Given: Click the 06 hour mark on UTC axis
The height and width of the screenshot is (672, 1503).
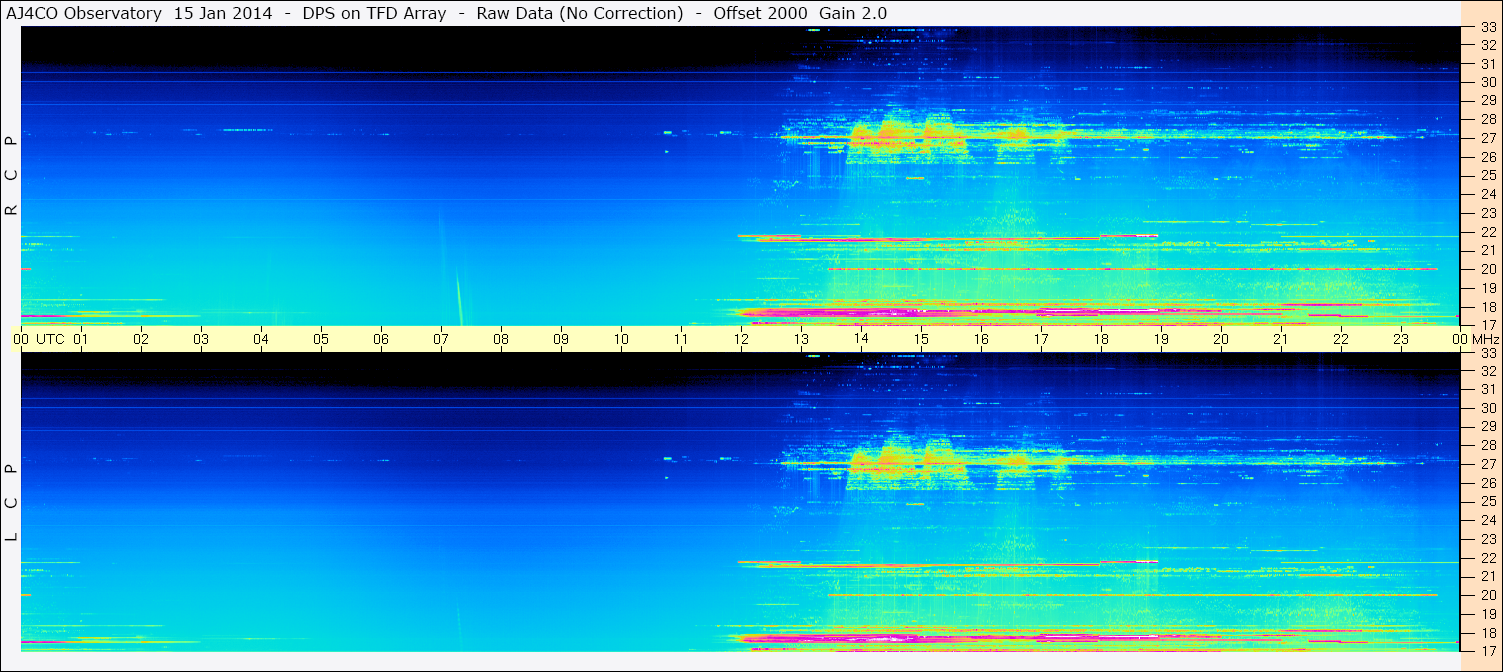Looking at the screenshot, I should point(381,339).
